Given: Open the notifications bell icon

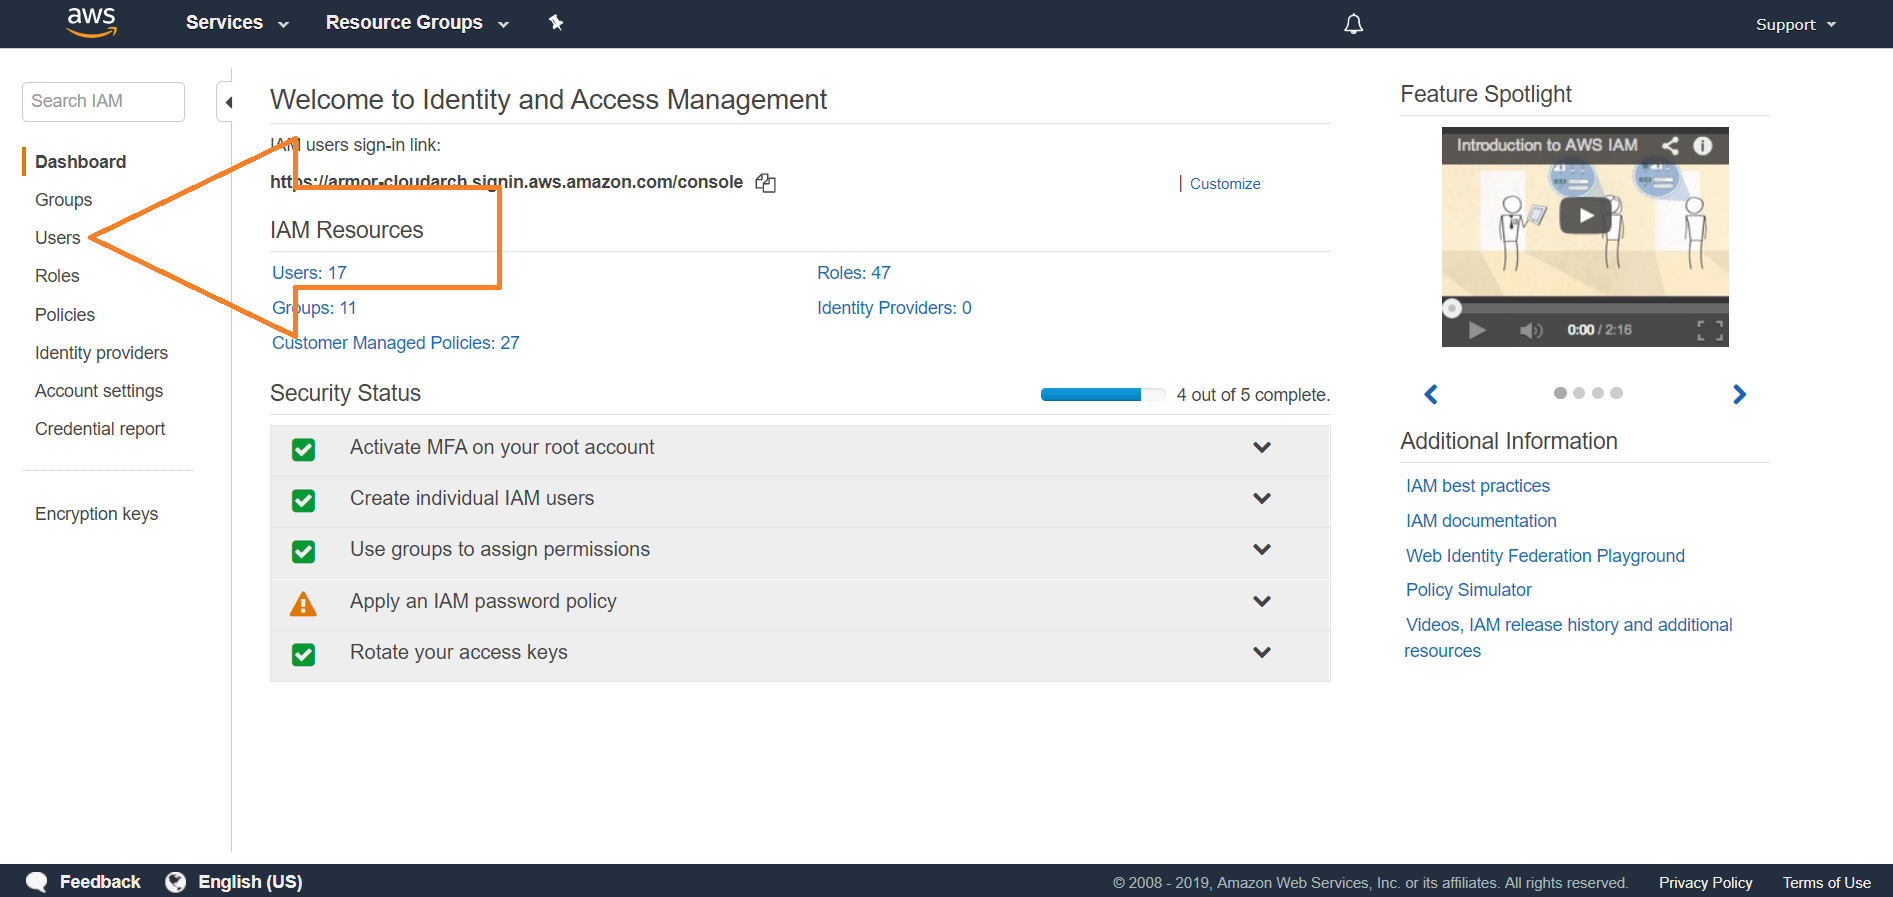Looking at the screenshot, I should coord(1353,24).
